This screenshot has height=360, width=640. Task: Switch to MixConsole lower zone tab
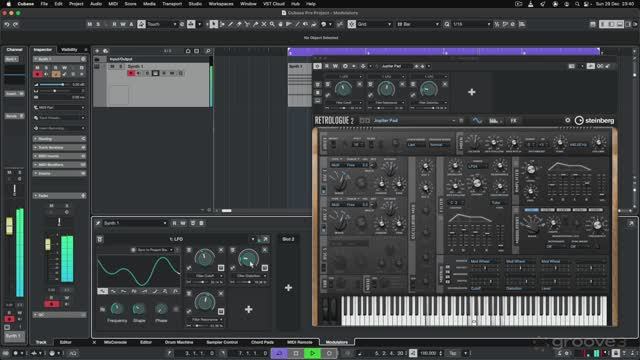pyautogui.click(x=116, y=342)
